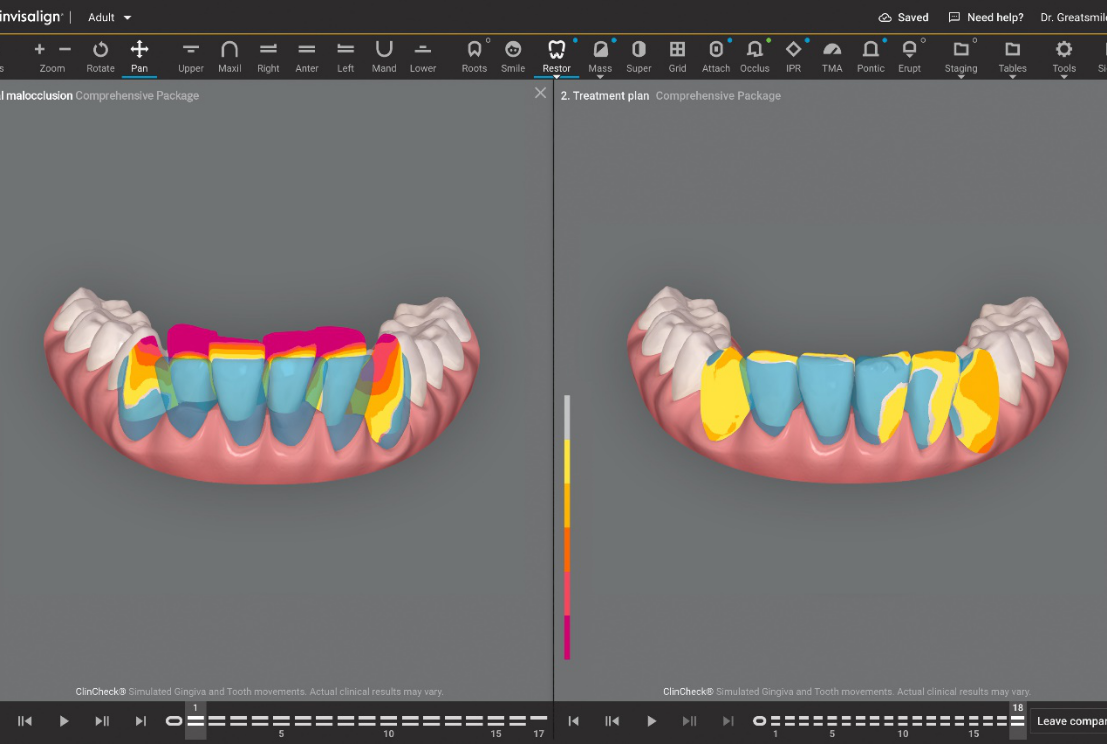This screenshot has height=744, width=1108.
Task: Open the TMA tool
Action: pyautogui.click(x=832, y=57)
